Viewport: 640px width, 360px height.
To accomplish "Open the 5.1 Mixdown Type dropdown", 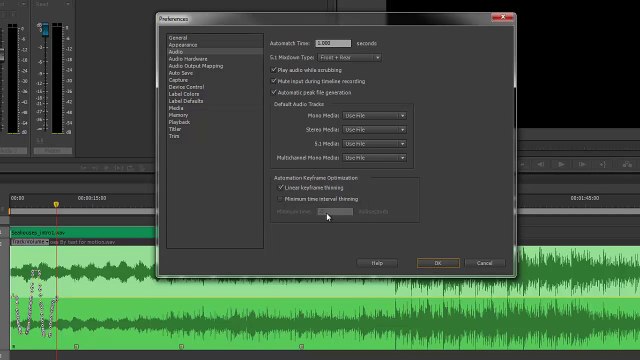I will [x=349, y=58].
